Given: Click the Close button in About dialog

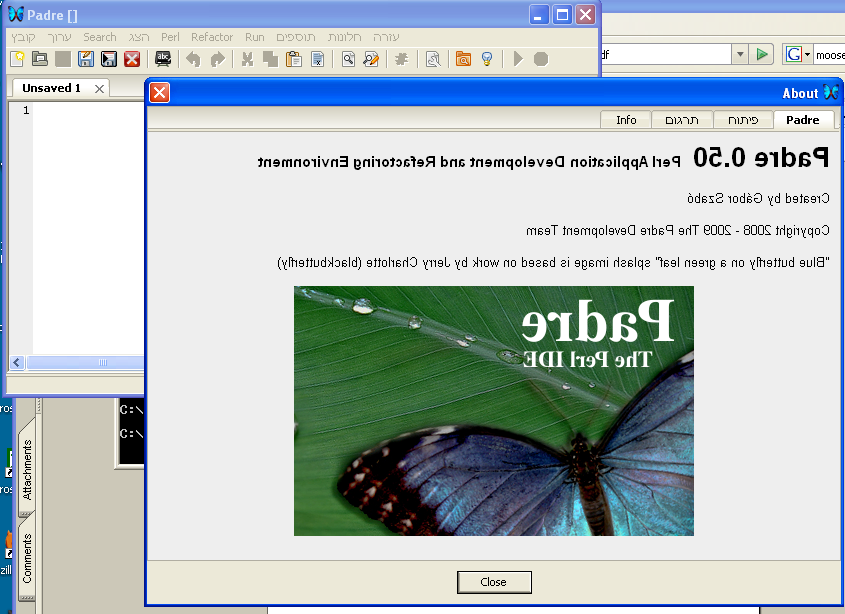Looking at the screenshot, I should 494,582.
